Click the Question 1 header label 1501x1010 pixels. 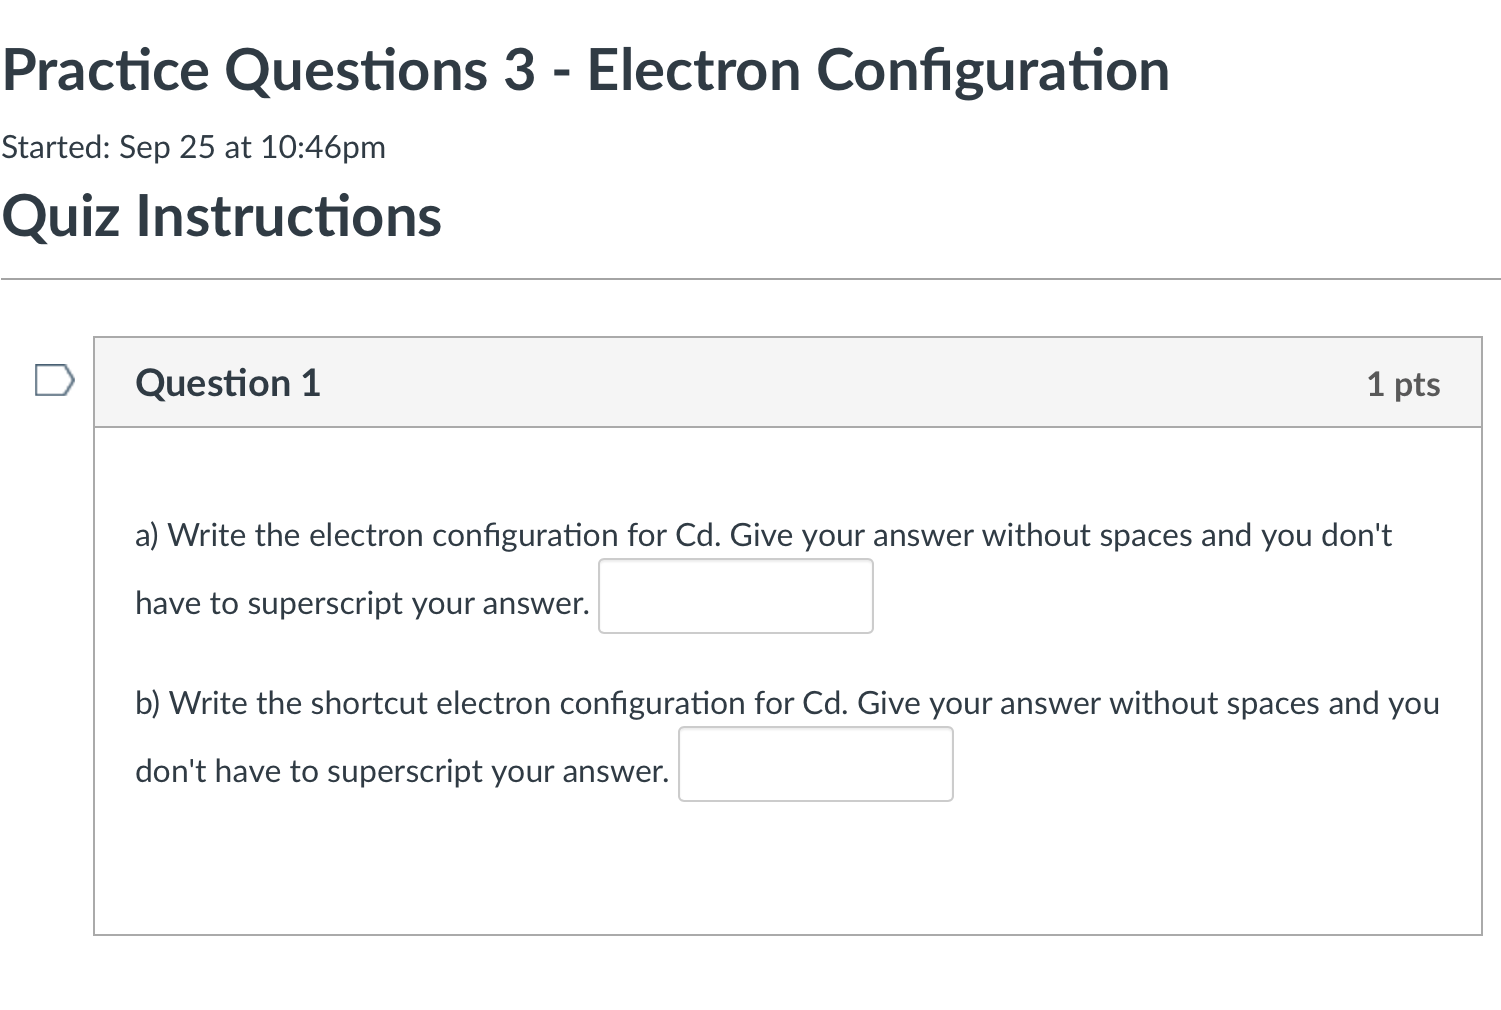[x=228, y=383]
